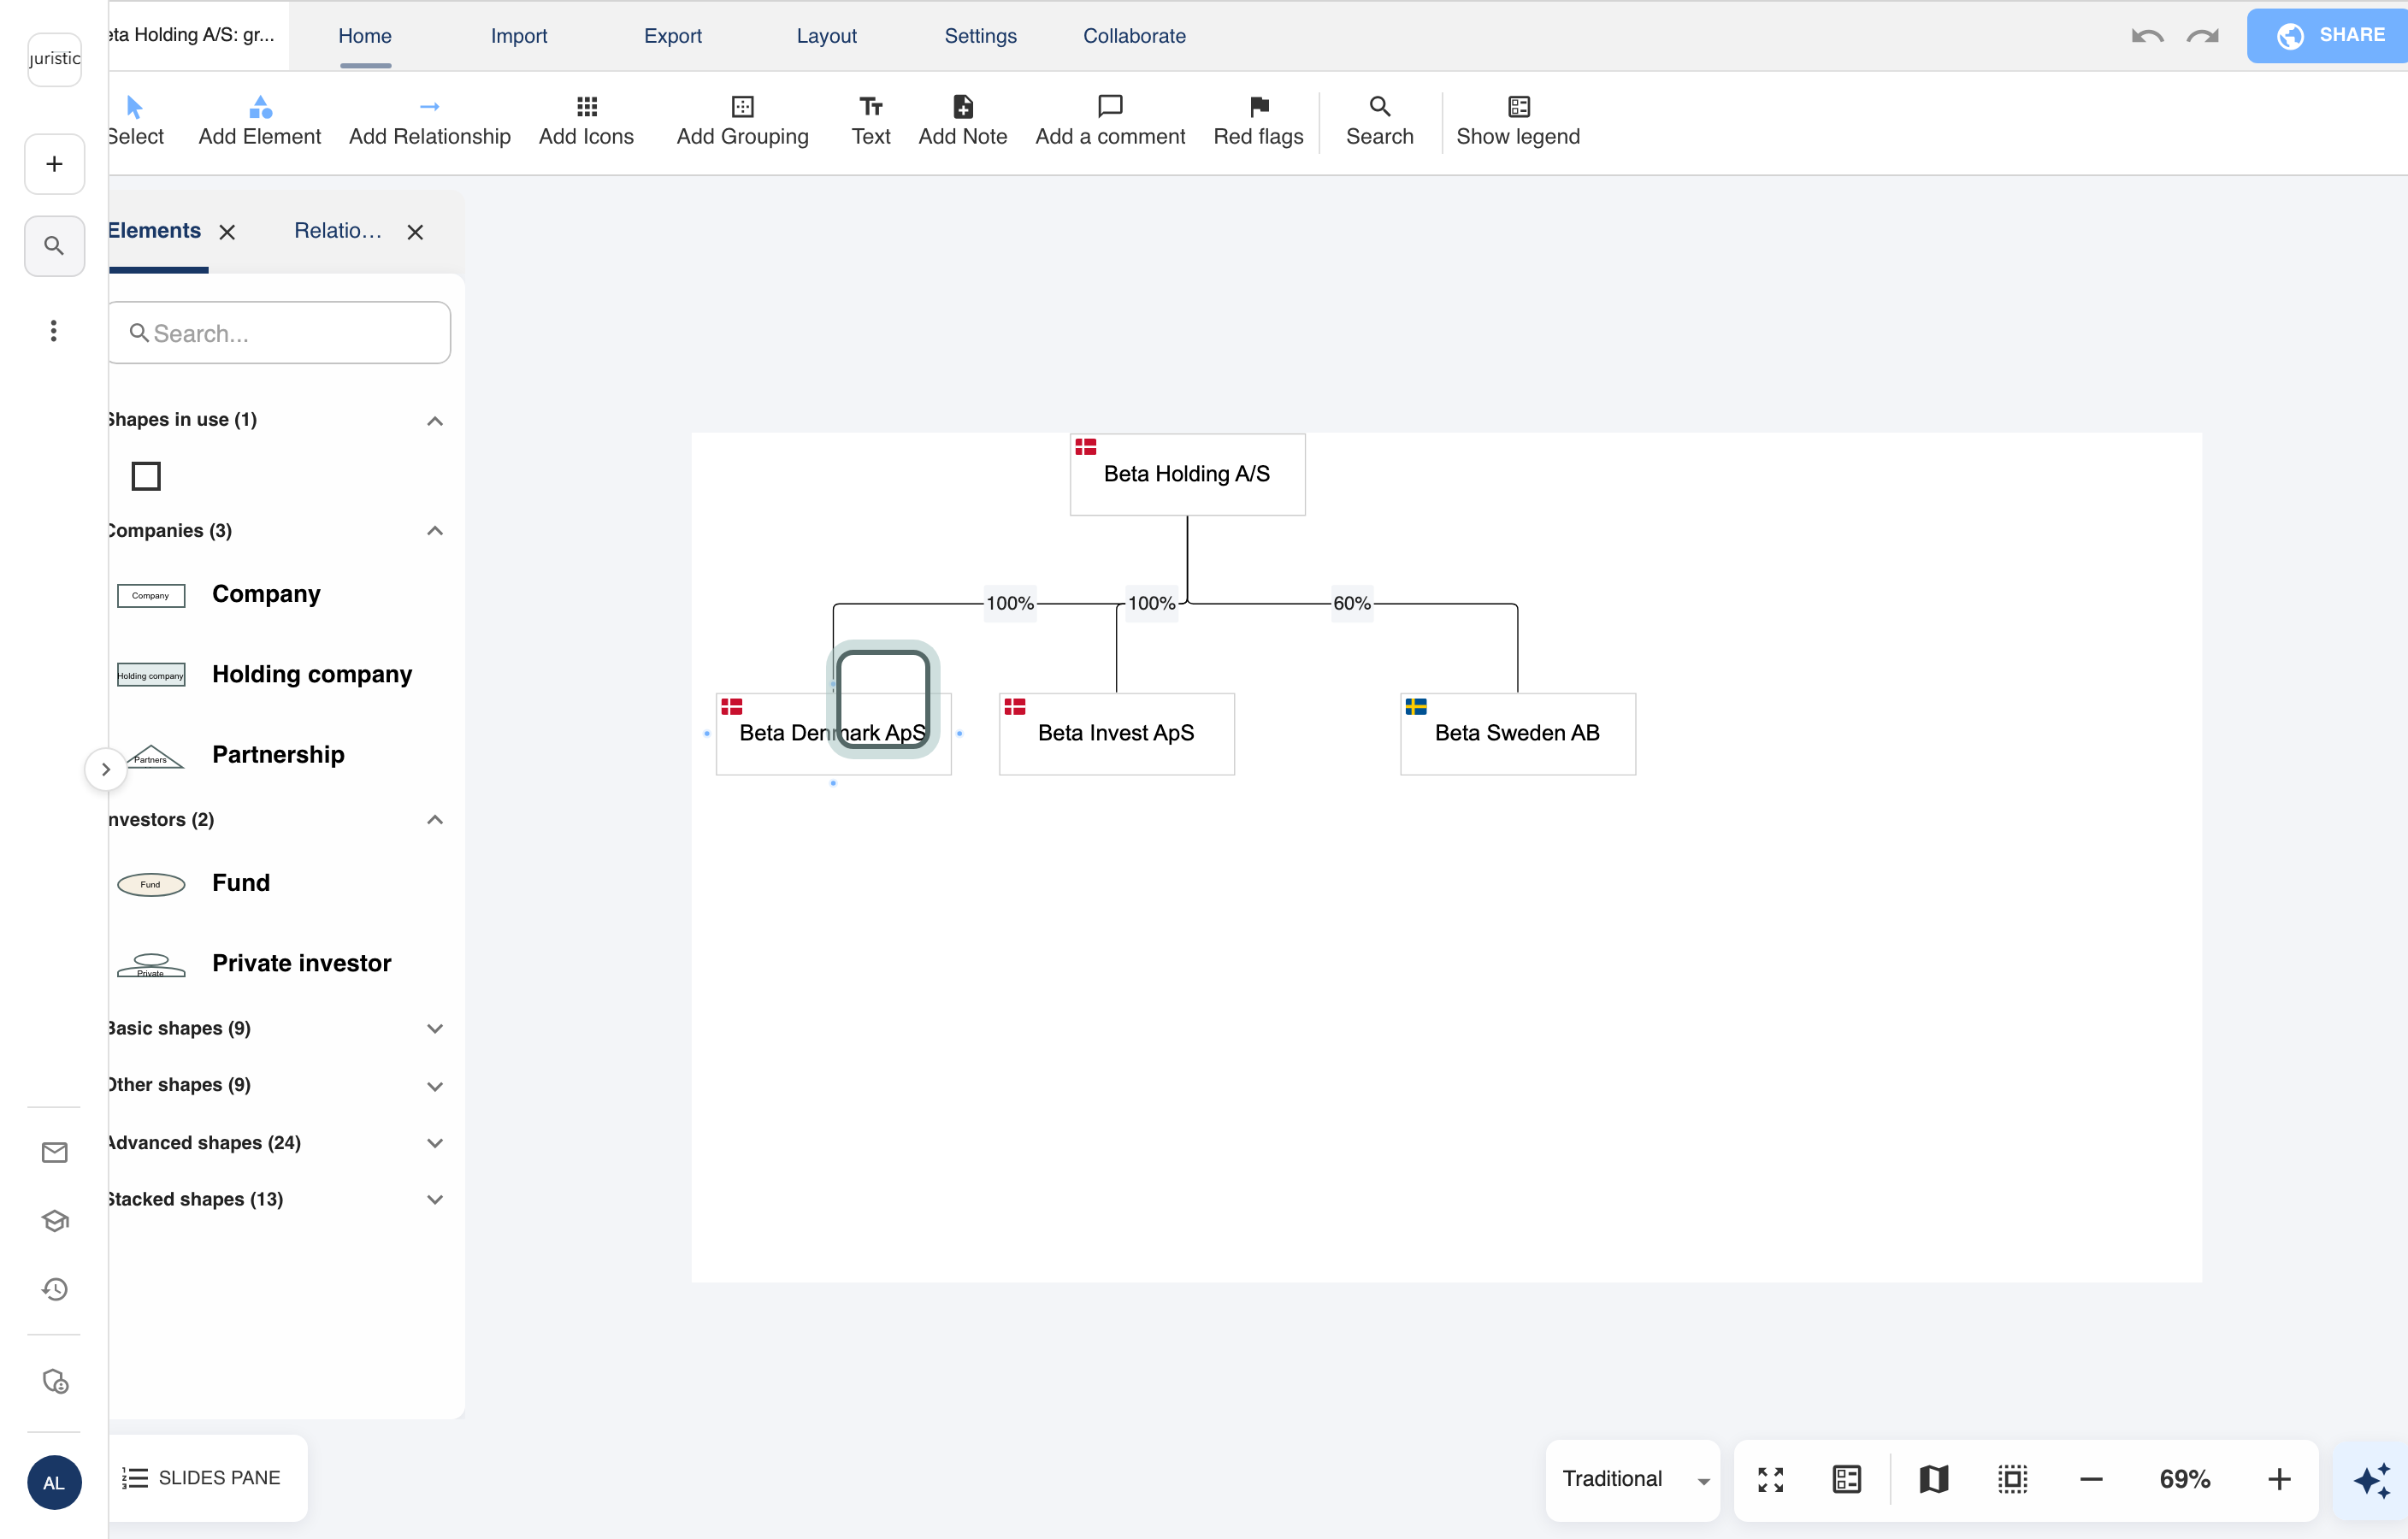This screenshot has width=2408, height=1539.
Task: Switch to the Export tab
Action: 672,36
